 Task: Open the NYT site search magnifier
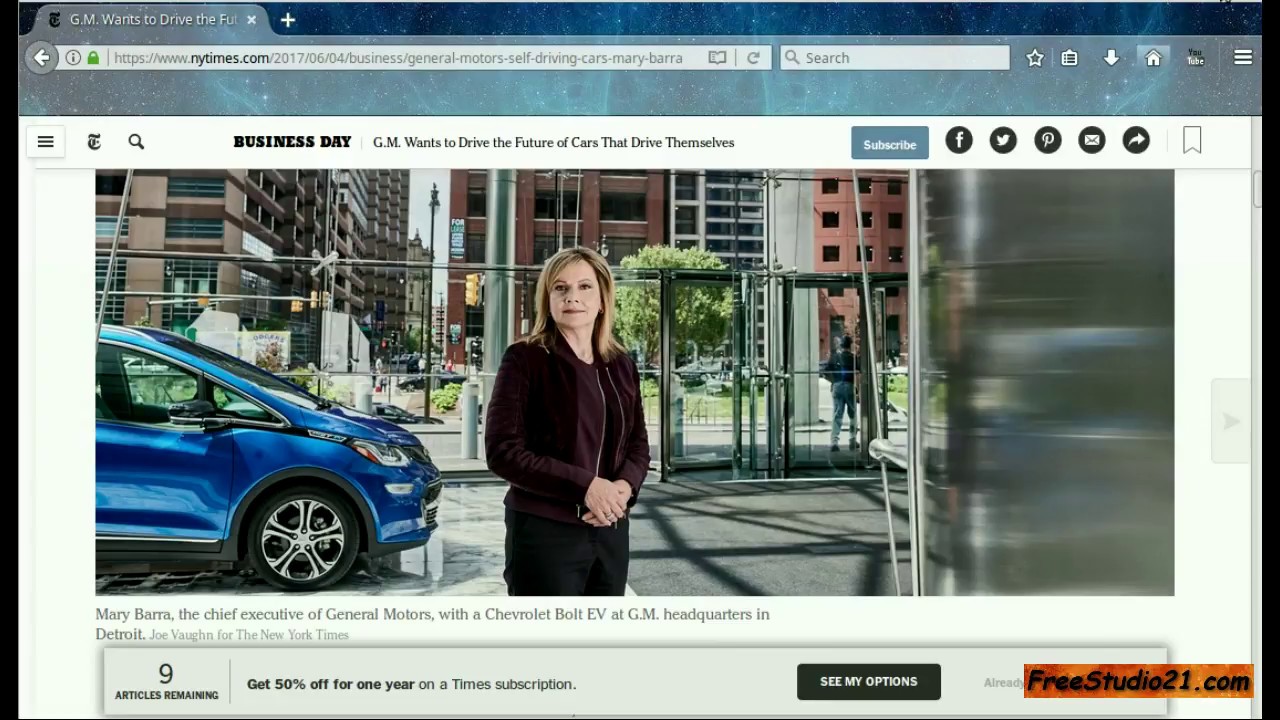pyautogui.click(x=136, y=142)
